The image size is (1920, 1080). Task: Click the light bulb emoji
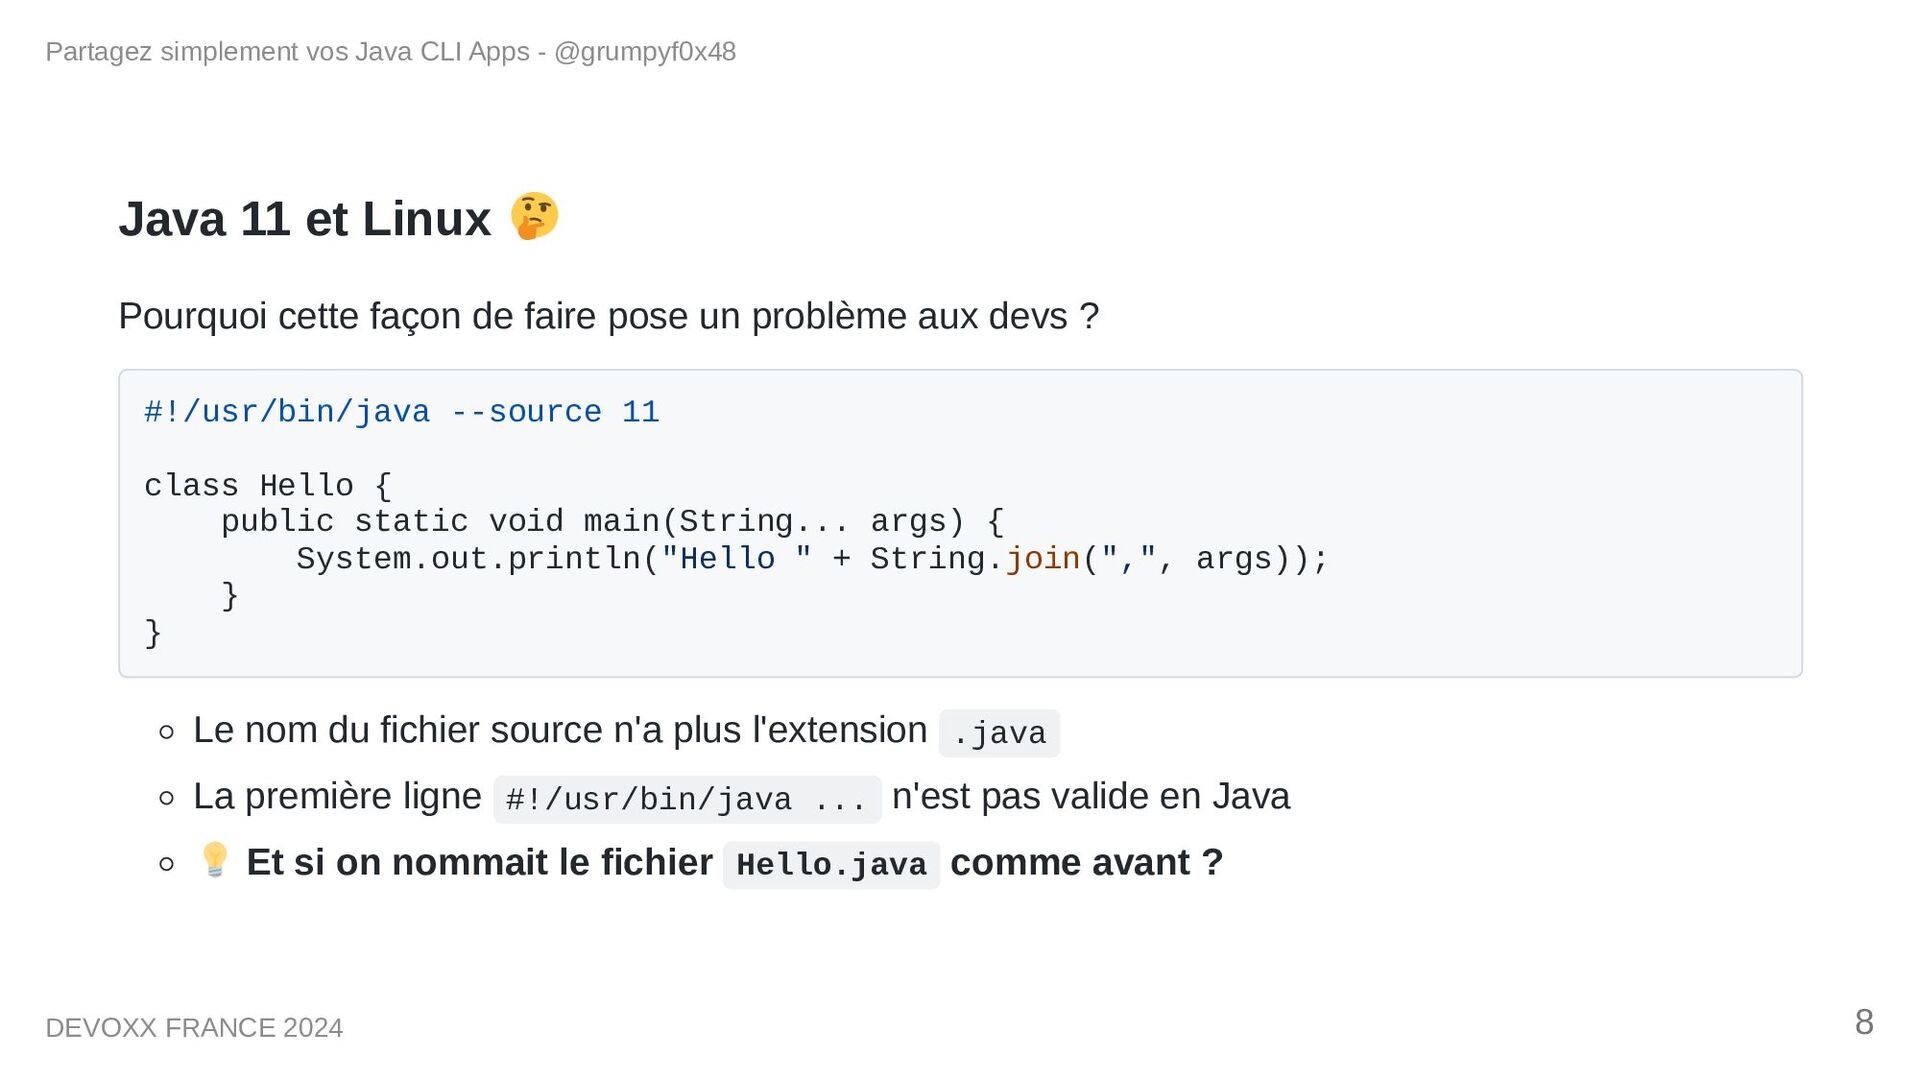point(215,860)
